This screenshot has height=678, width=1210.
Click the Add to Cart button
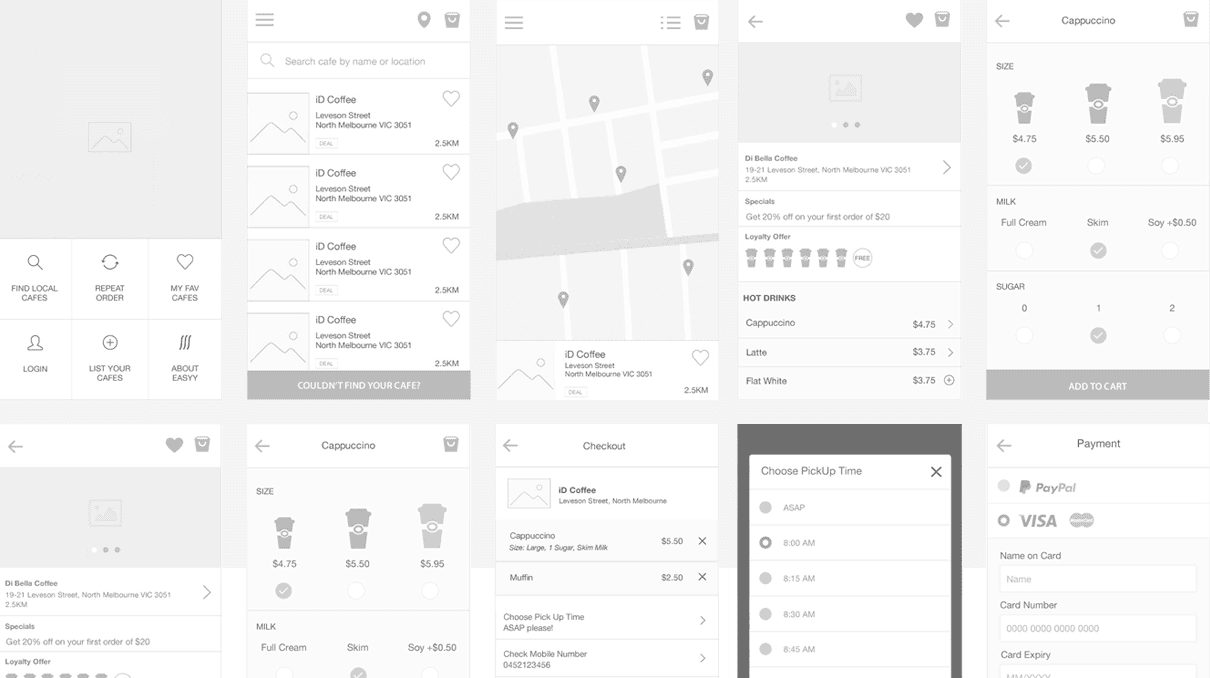point(1097,385)
